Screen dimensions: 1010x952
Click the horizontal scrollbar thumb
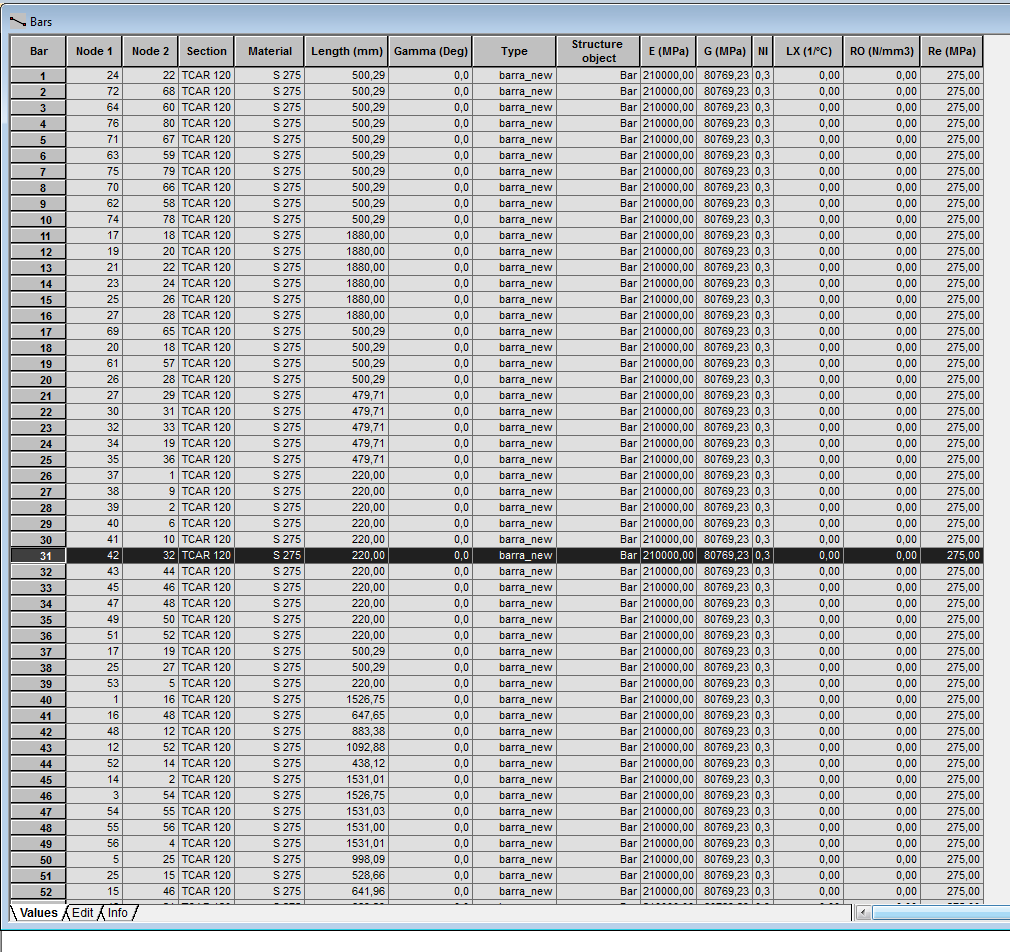(940, 913)
